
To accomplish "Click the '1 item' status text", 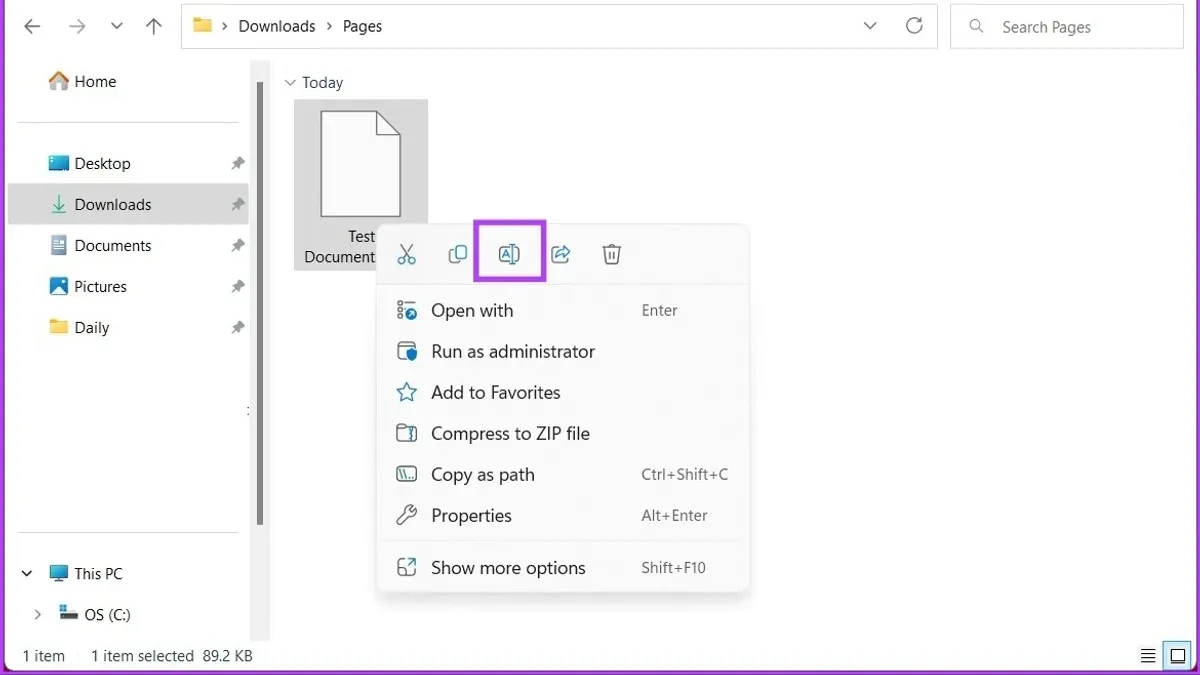I will coord(43,656).
